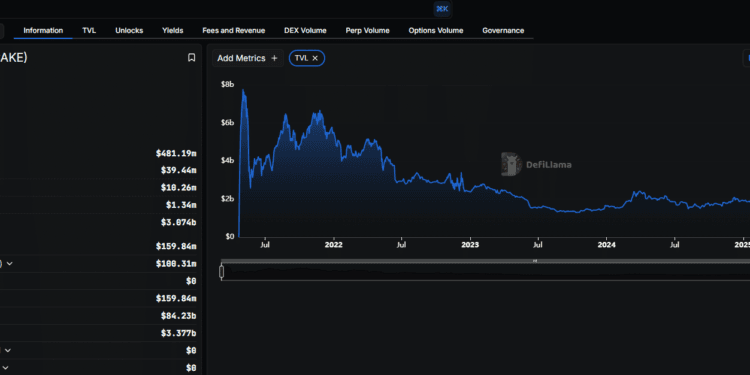The width and height of the screenshot is (750, 375).
Task: Select the Options Volume tab
Action: tap(436, 31)
